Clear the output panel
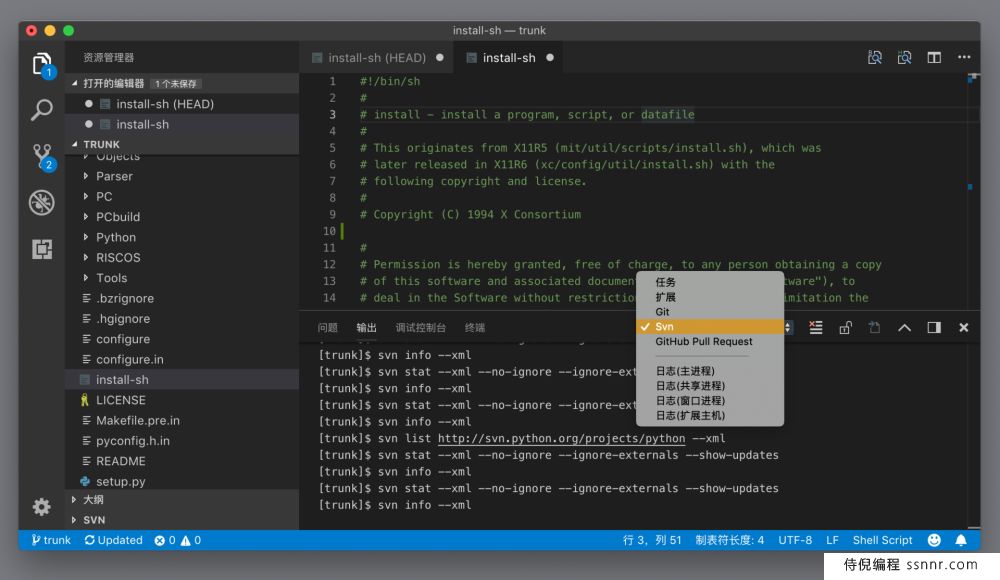Image resolution: width=1000 pixels, height=580 pixels. [x=816, y=327]
